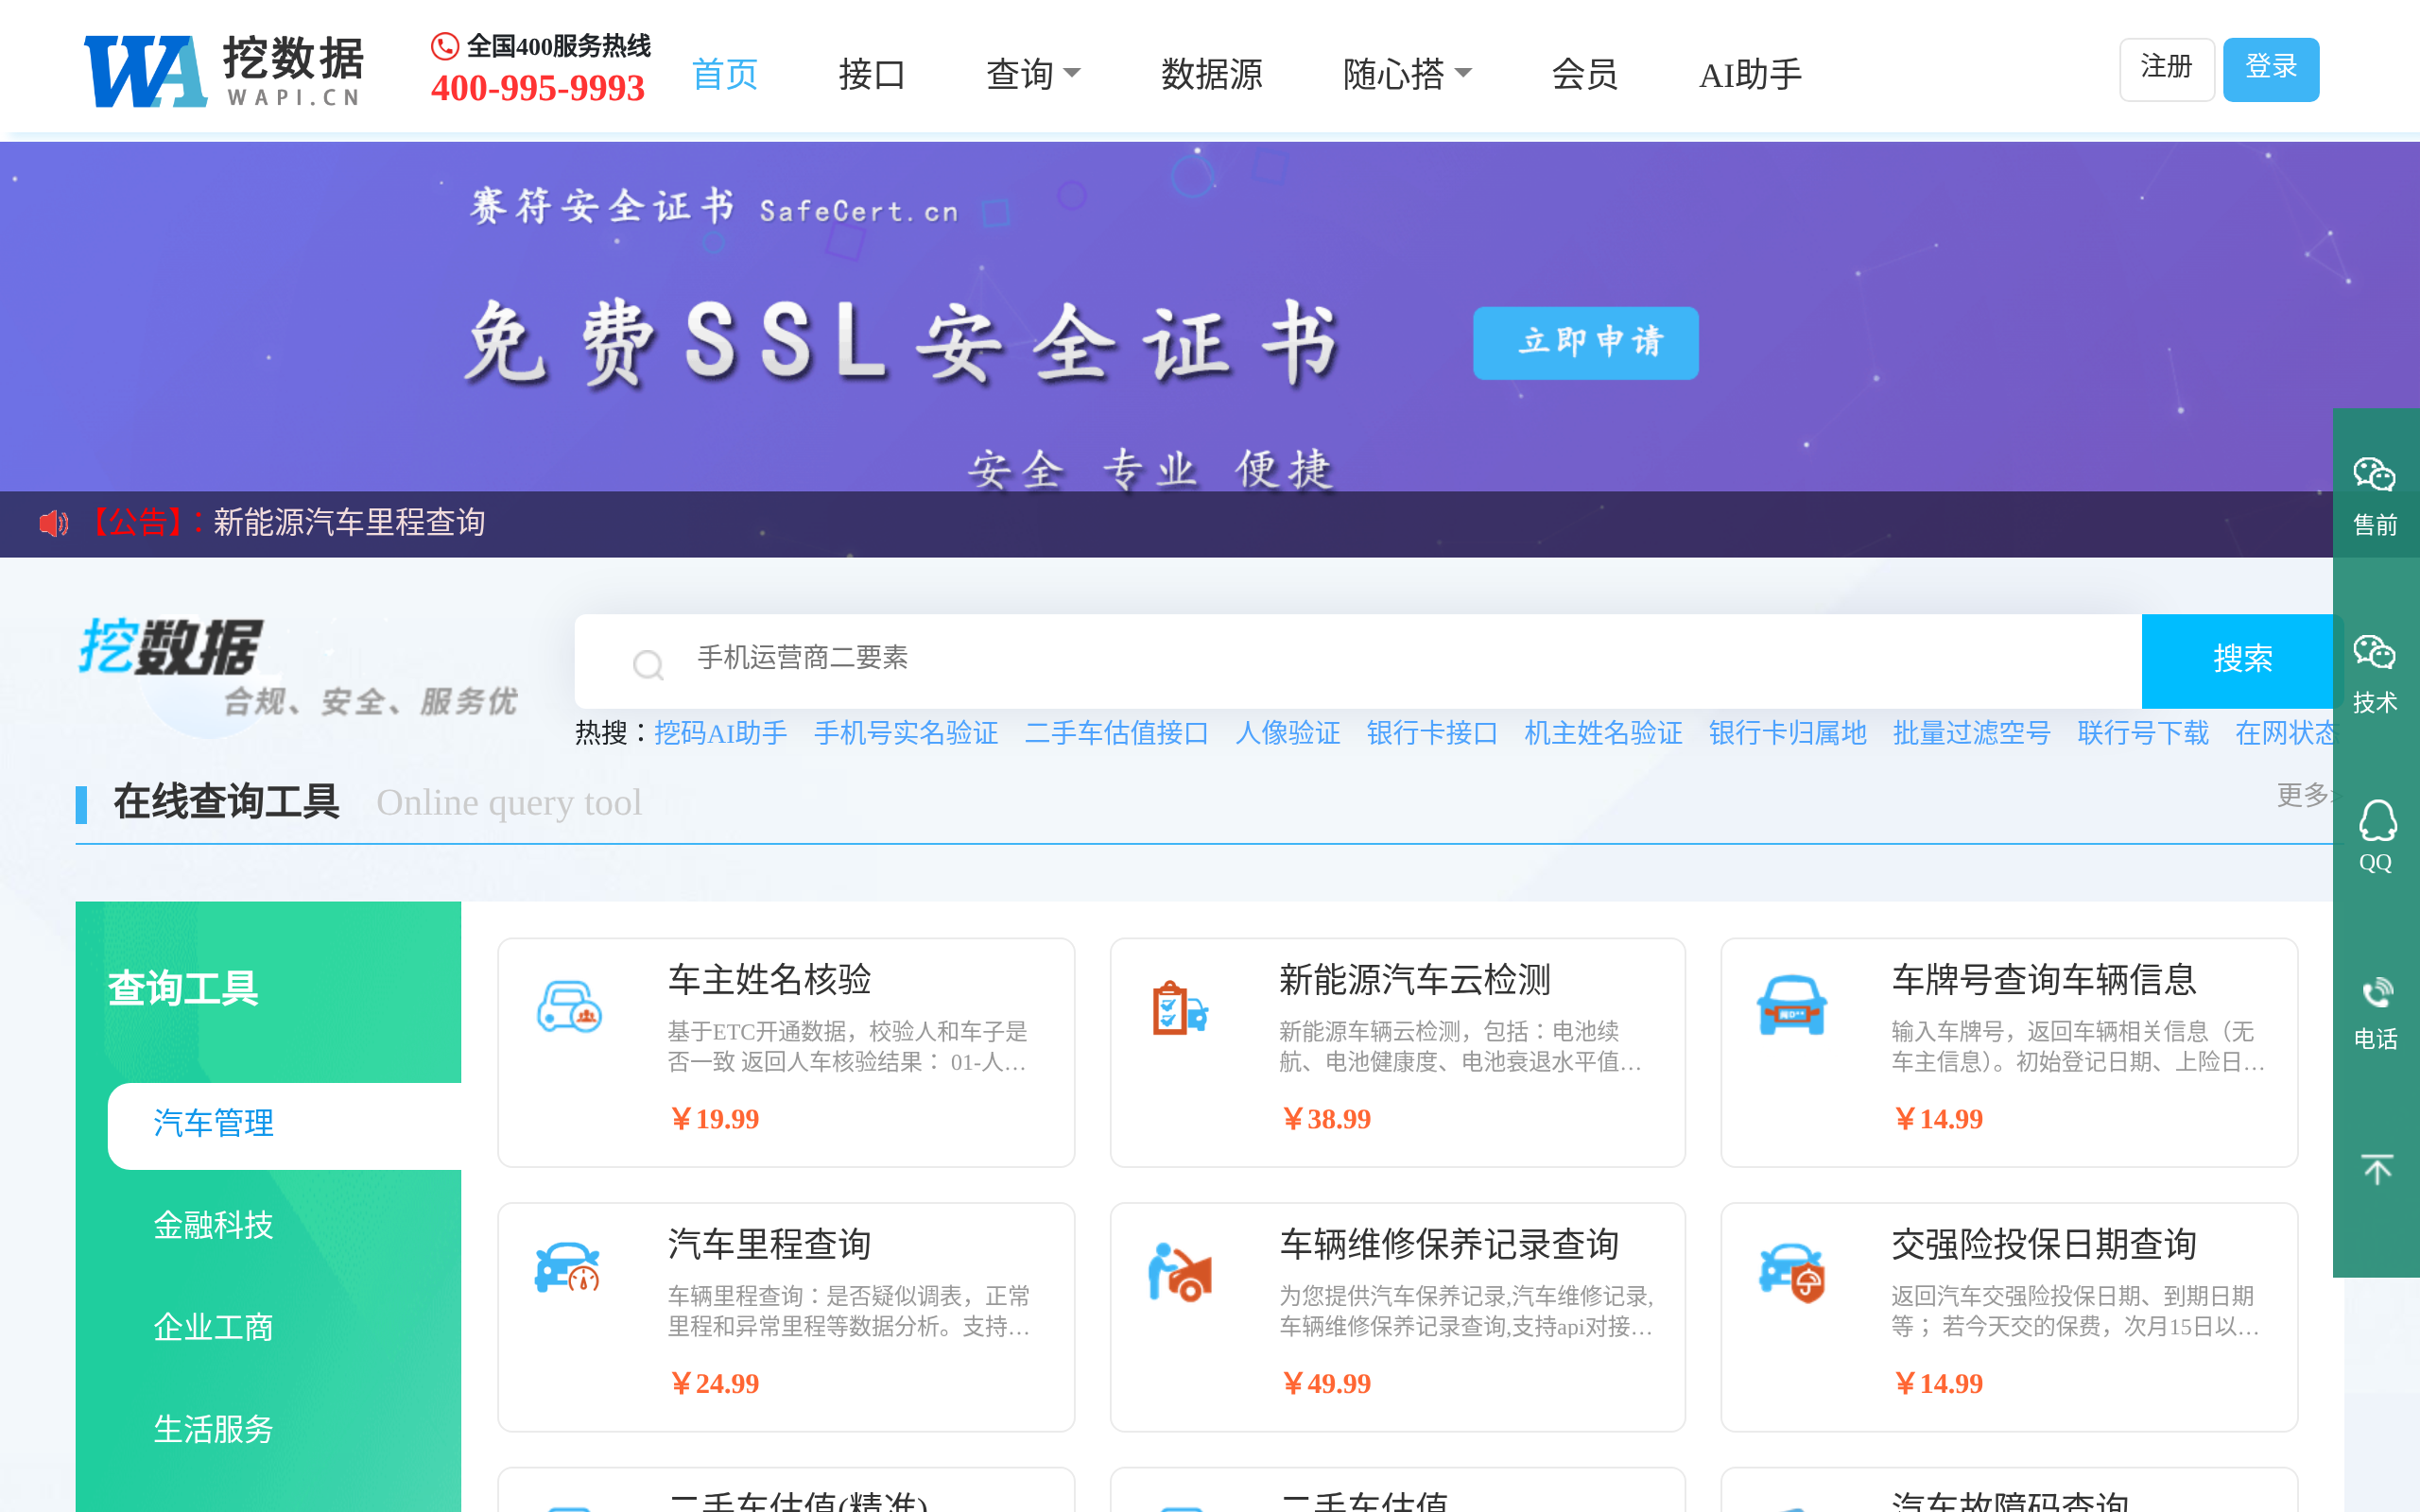Viewport: 2420px width, 1512px height.
Task: Click hot search link 人像验证
Action: coord(1288,733)
